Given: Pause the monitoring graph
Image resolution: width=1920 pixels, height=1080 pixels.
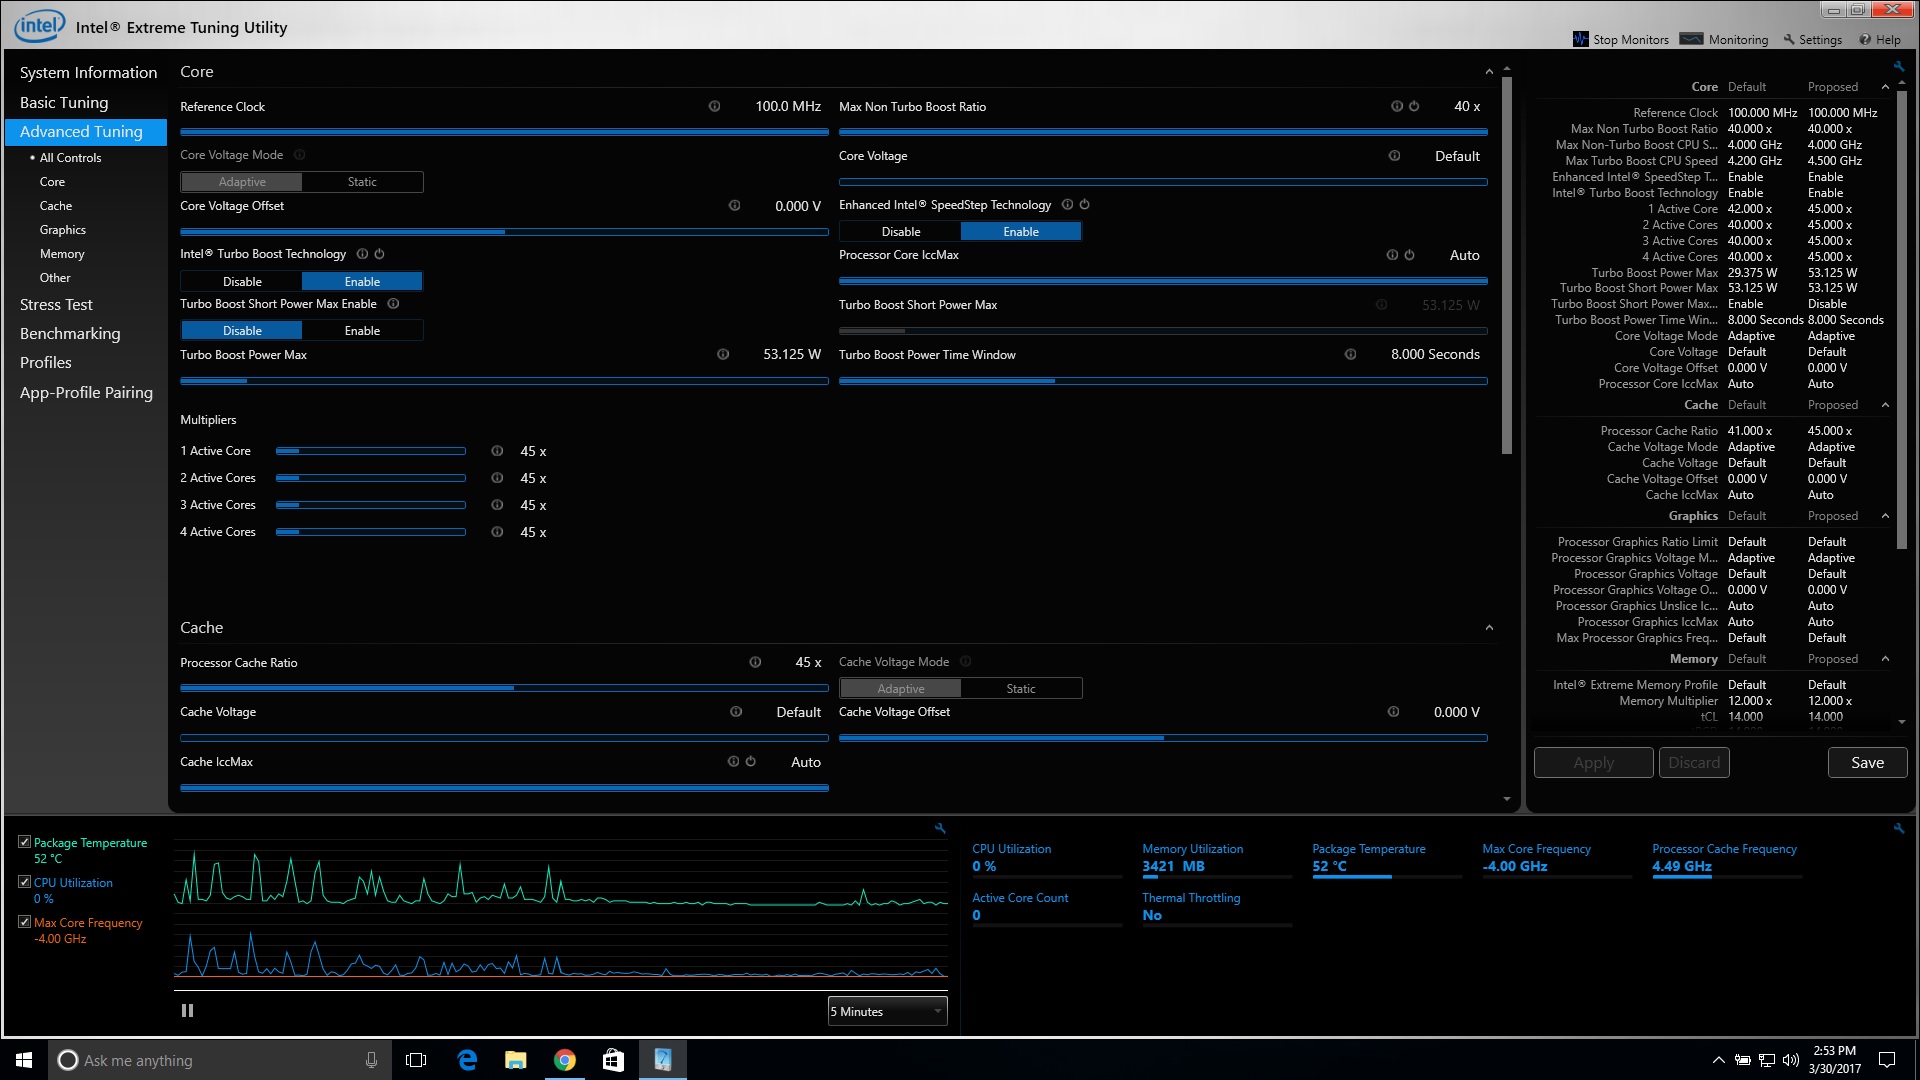Looking at the screenshot, I should pyautogui.click(x=187, y=1011).
